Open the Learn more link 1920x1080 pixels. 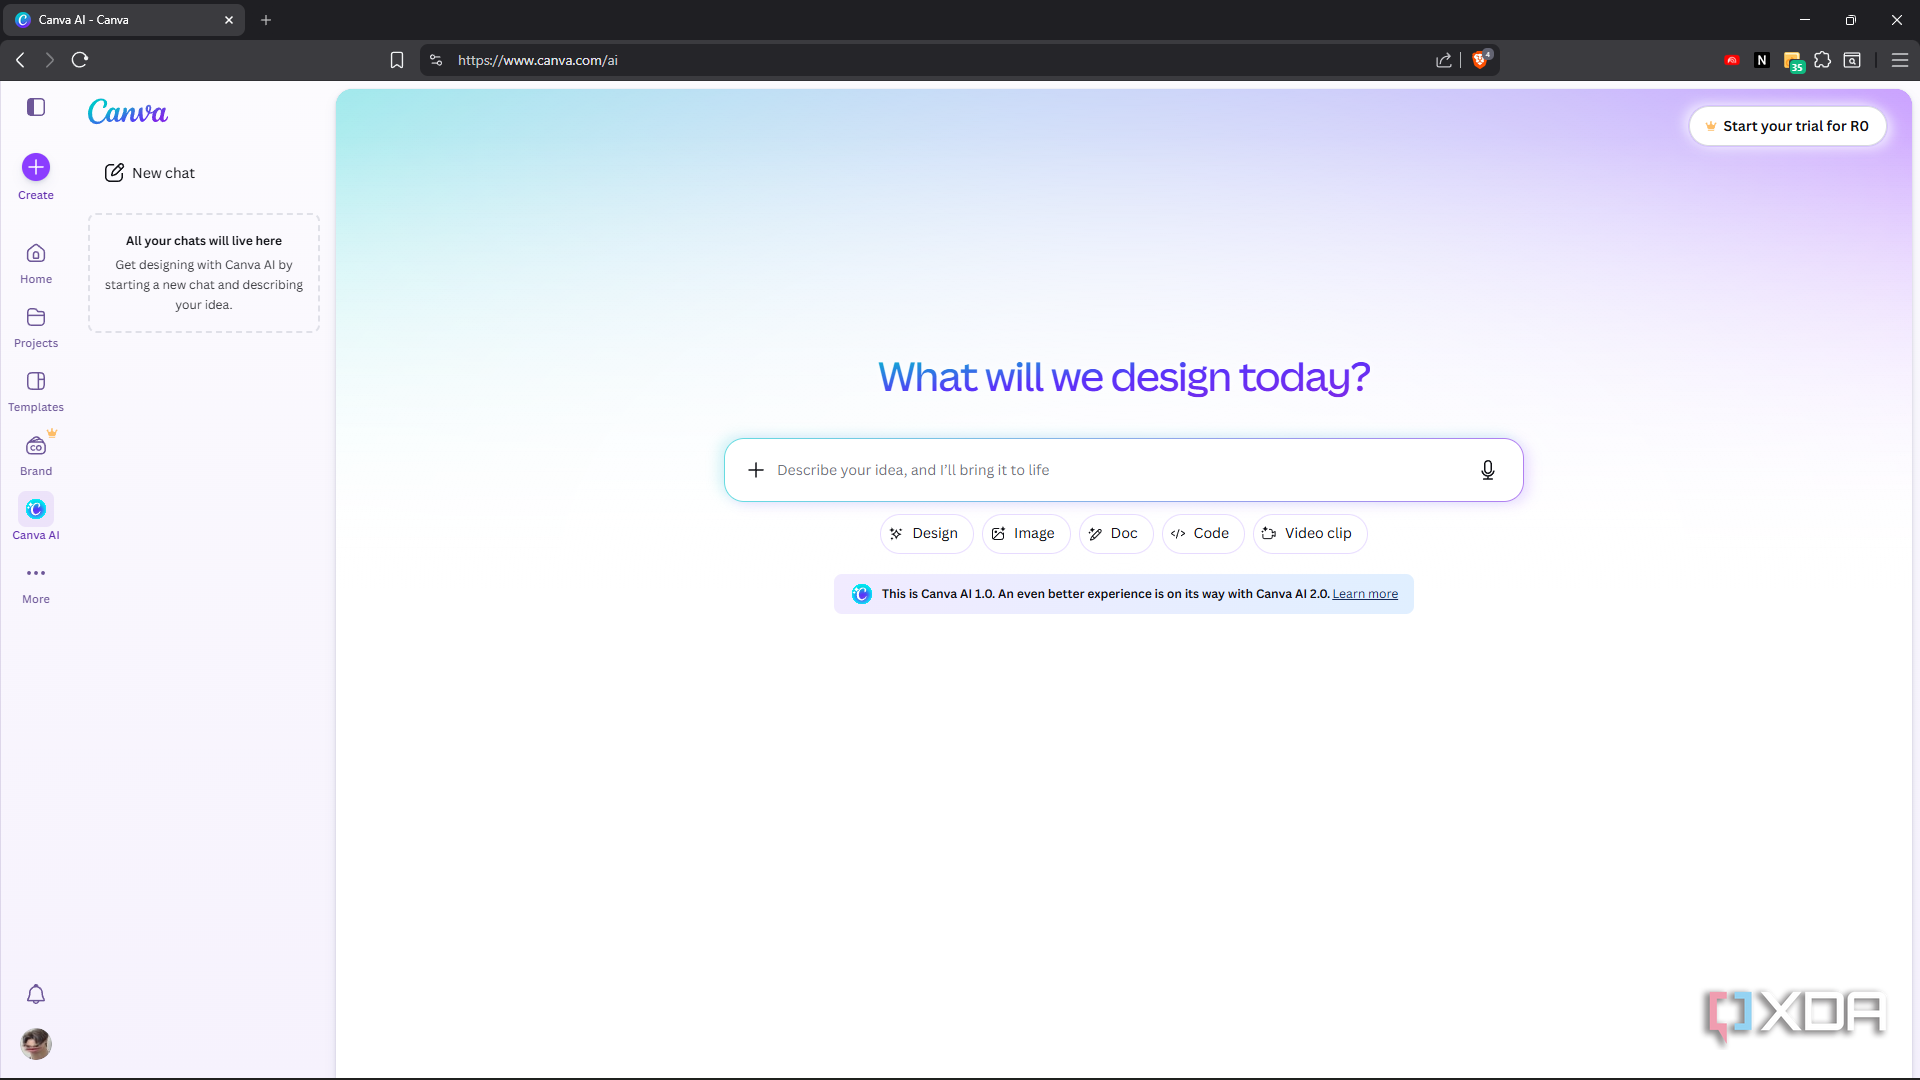tap(1365, 594)
